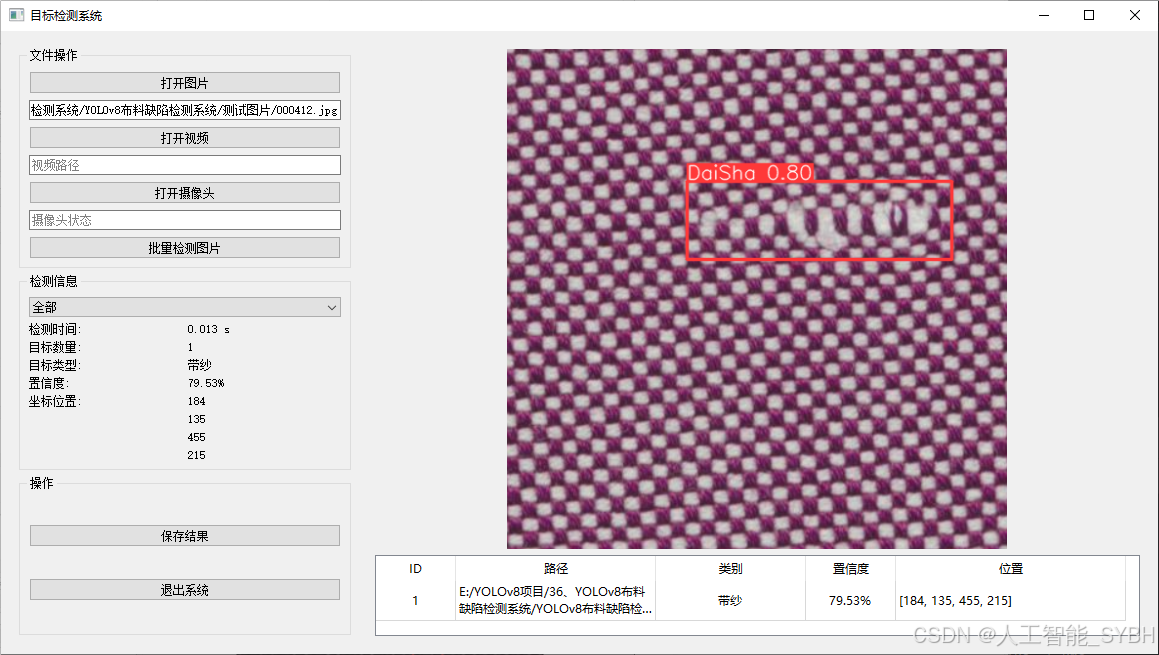
Task: Click the results table 置信度 column header
Action: 850,569
